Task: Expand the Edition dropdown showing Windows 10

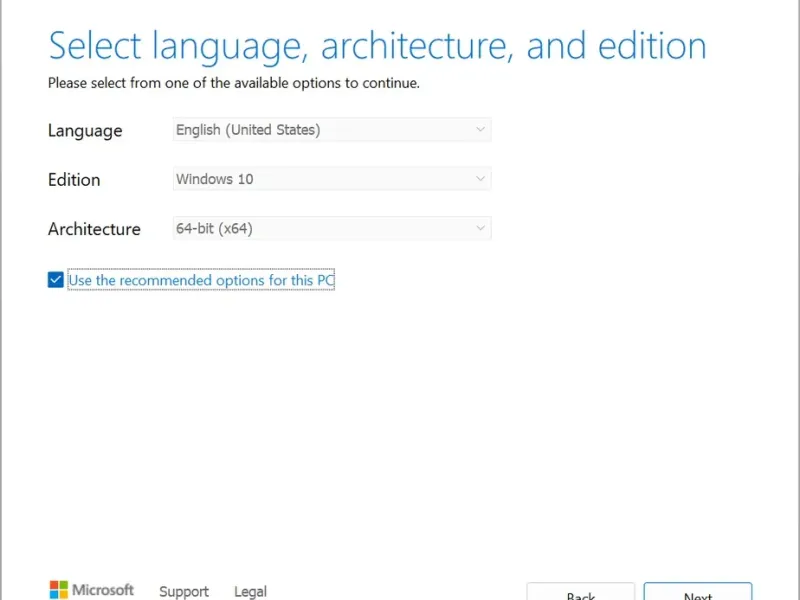Action: pyautogui.click(x=332, y=179)
